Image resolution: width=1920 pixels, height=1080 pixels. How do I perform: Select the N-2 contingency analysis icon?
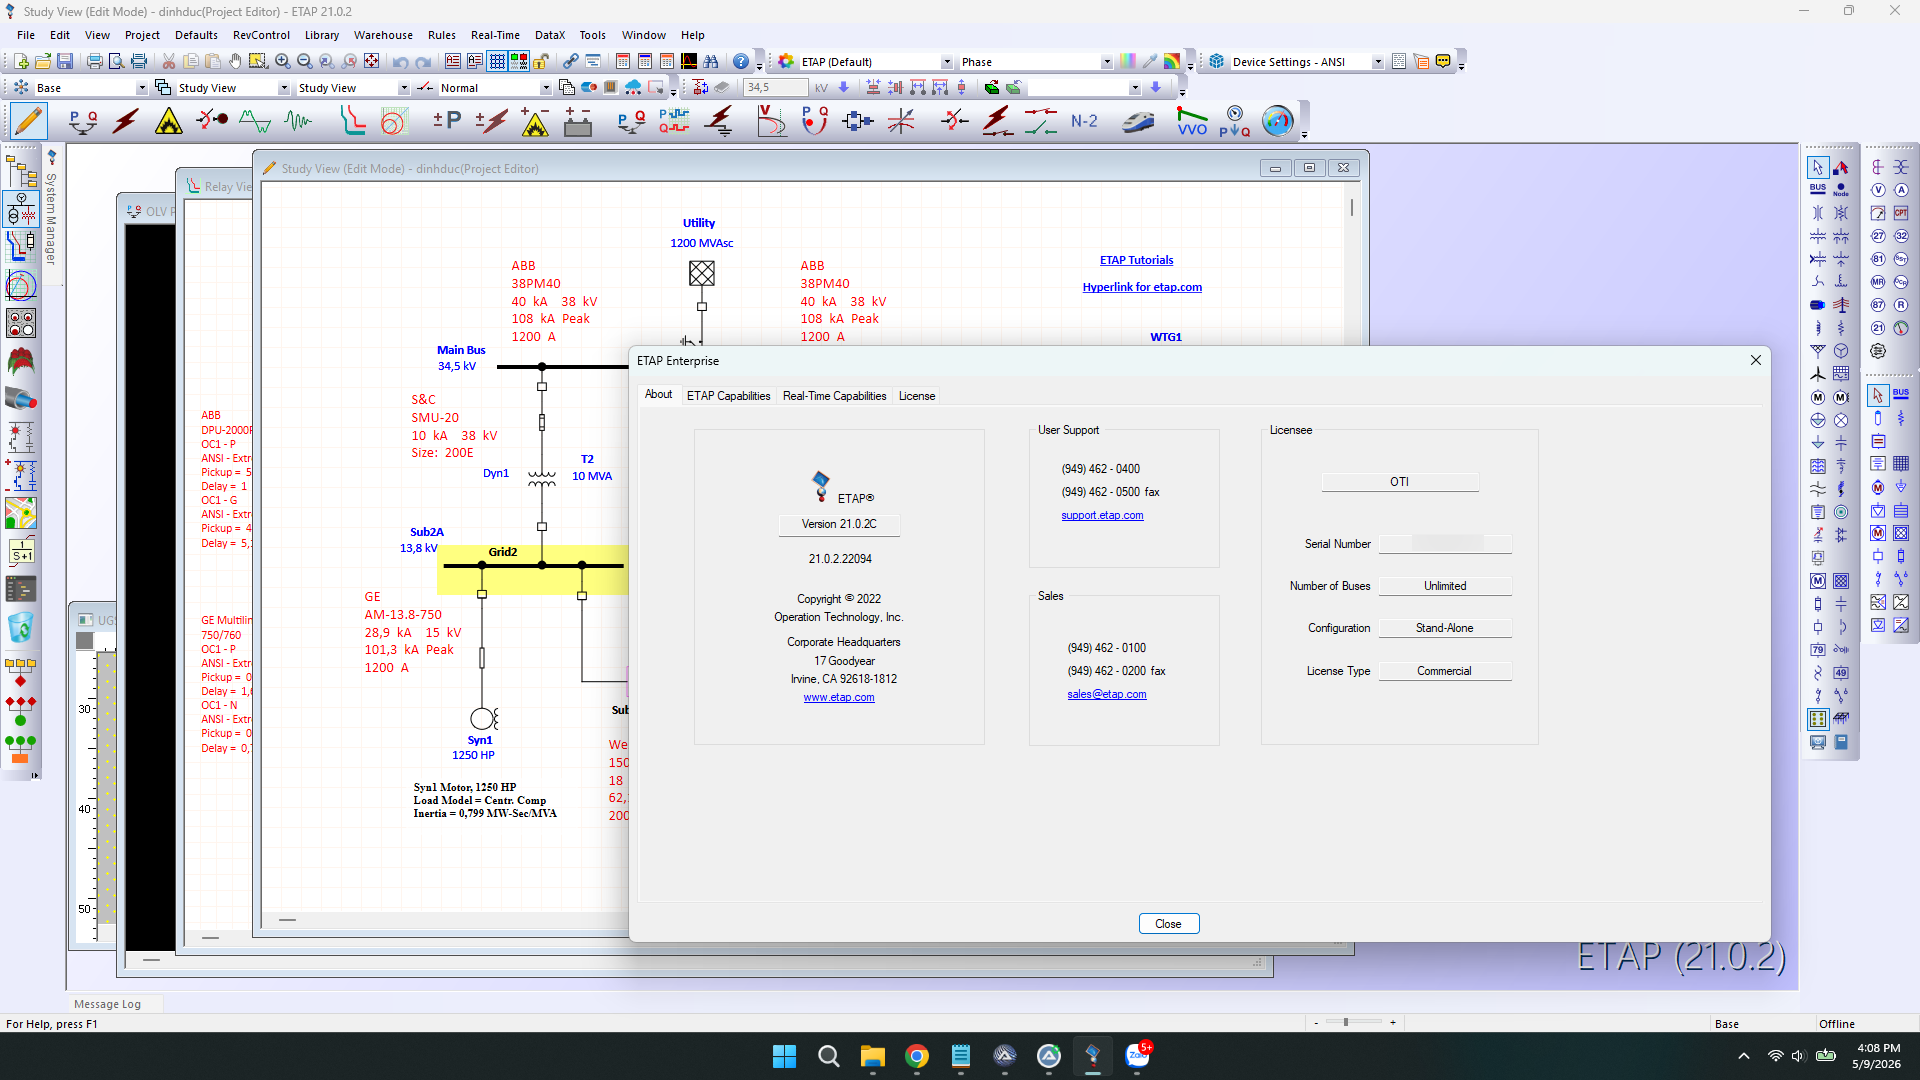pyautogui.click(x=1084, y=121)
